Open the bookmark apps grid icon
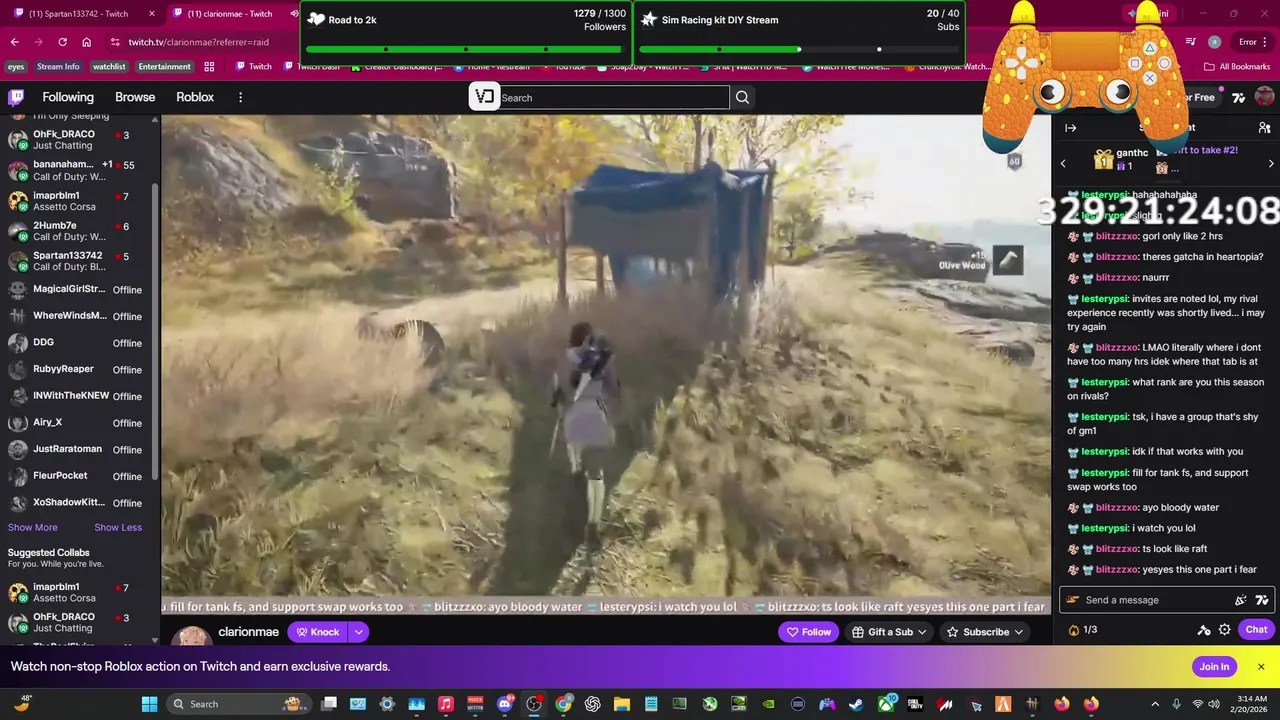This screenshot has height=720, width=1280. coord(209,67)
